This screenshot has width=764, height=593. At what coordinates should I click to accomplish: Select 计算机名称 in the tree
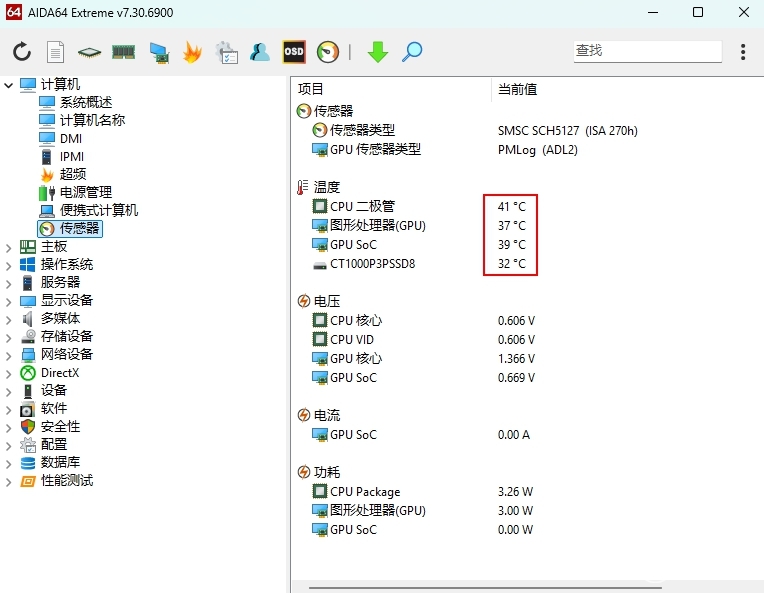click(x=92, y=120)
